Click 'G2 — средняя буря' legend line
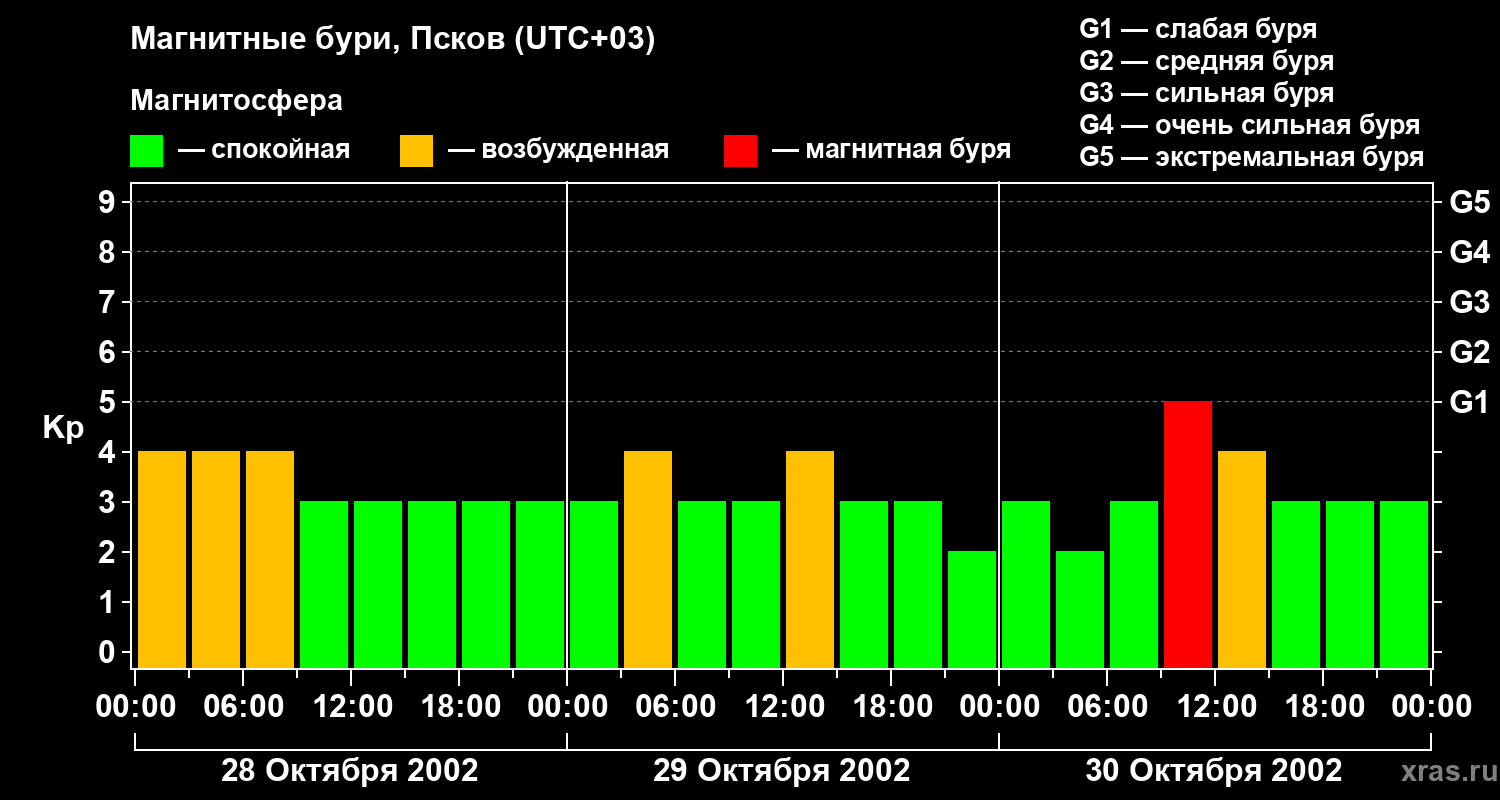 pyautogui.click(x=1206, y=61)
